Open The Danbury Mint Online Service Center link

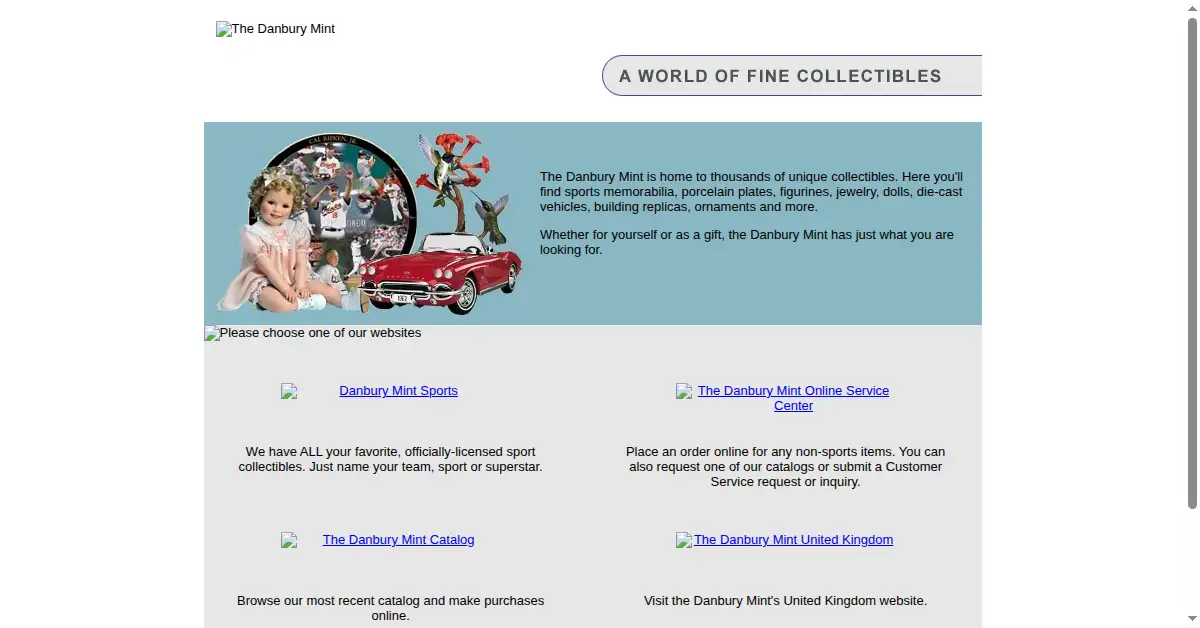coord(793,398)
